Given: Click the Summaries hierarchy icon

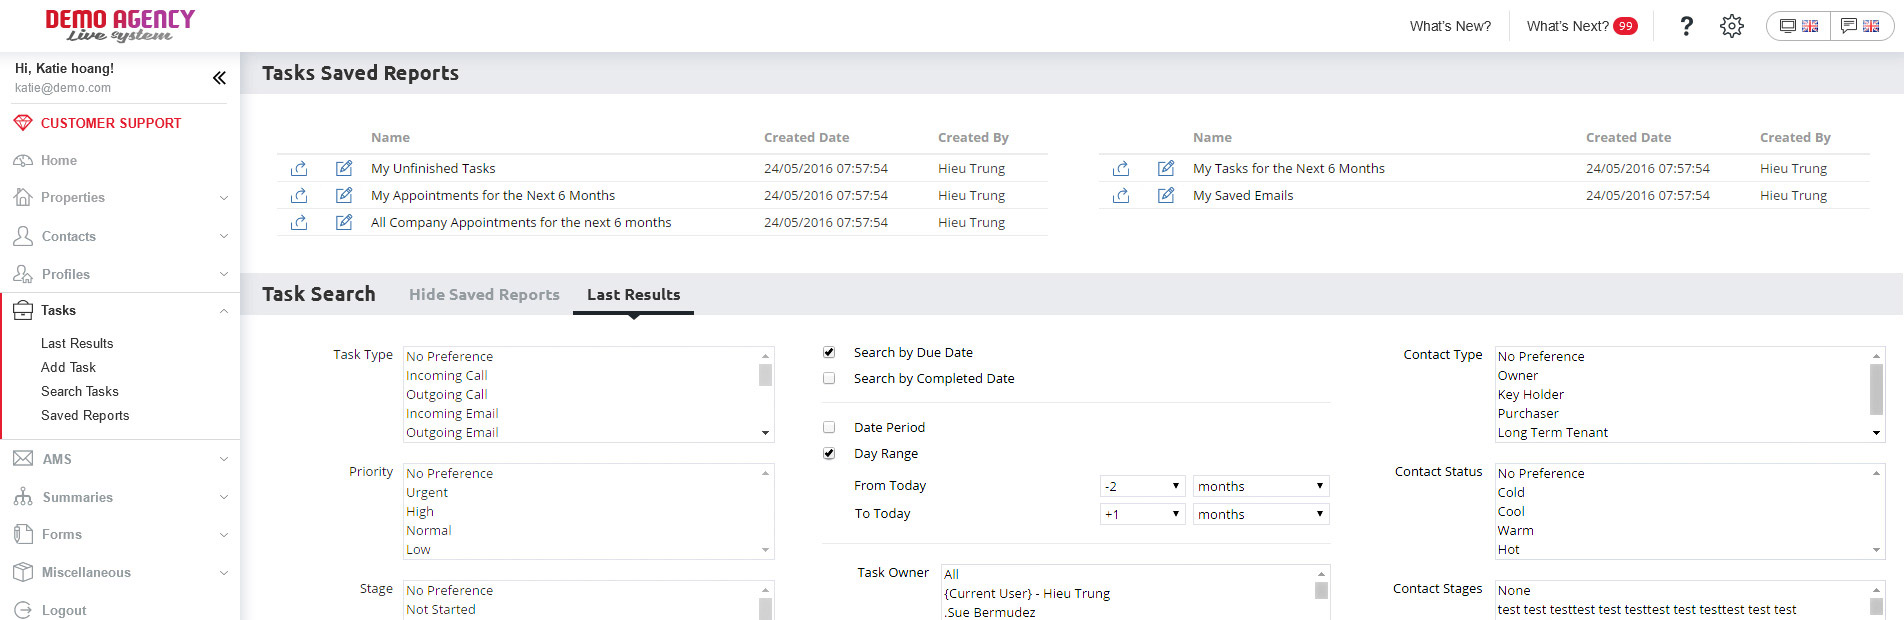Looking at the screenshot, I should tap(23, 497).
